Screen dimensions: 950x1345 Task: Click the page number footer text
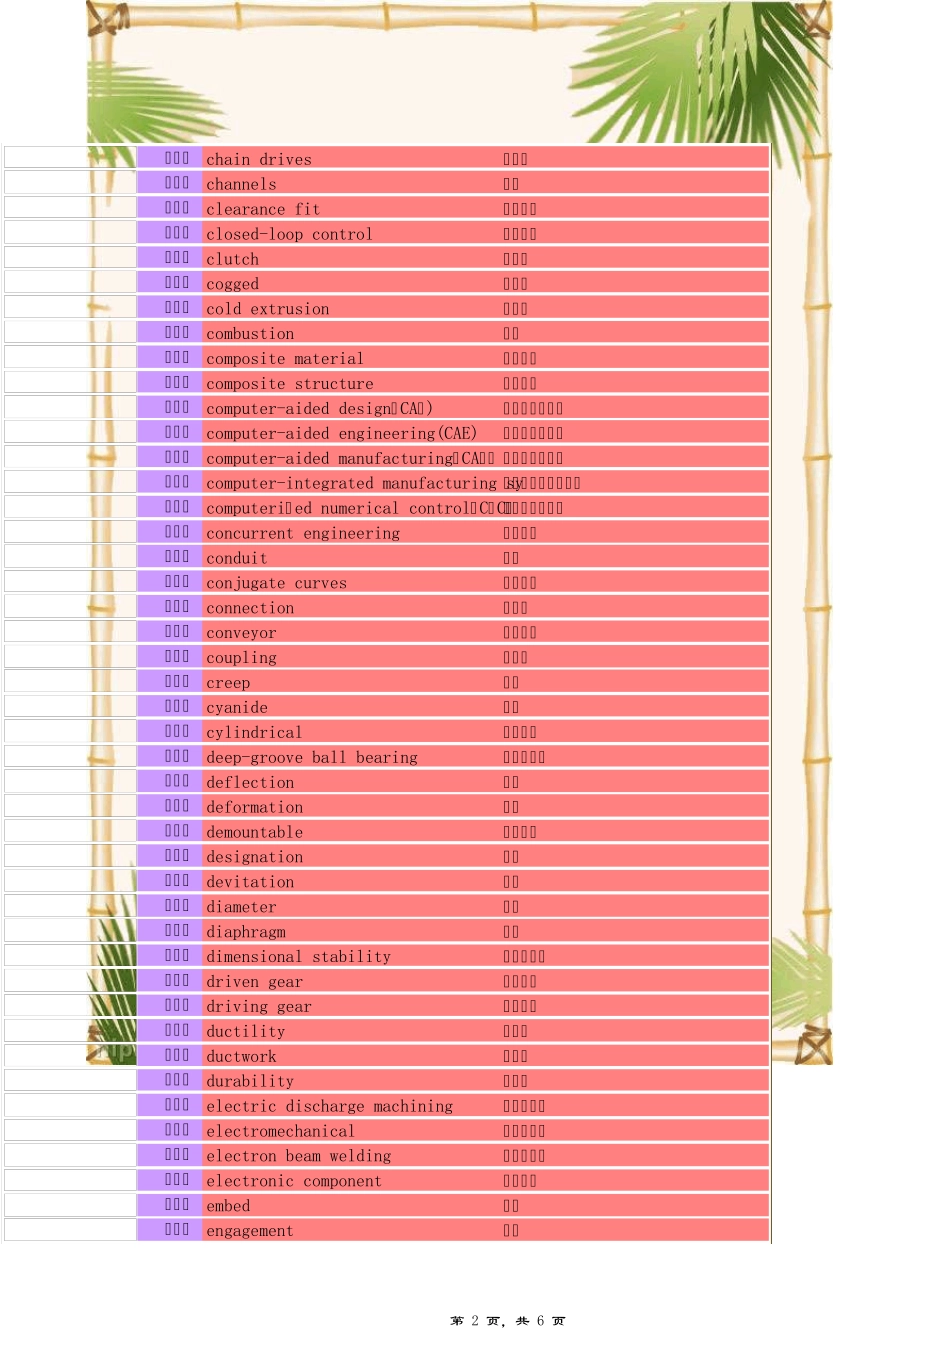[508, 1321]
